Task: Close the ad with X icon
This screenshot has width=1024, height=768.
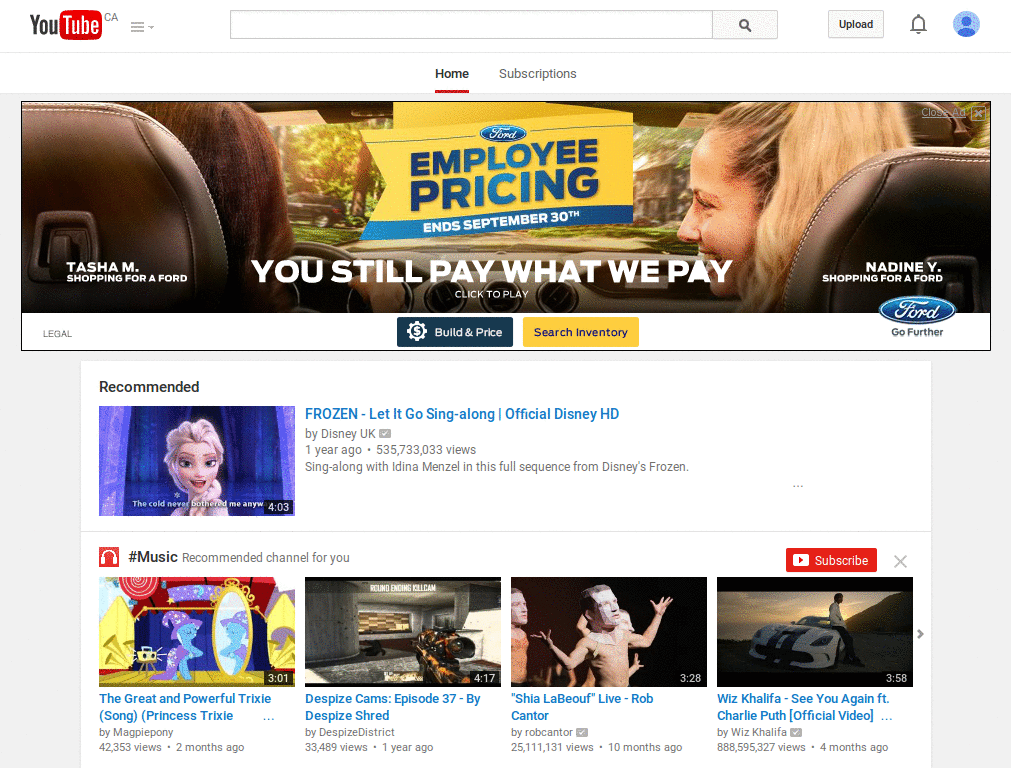Action: 978,113
